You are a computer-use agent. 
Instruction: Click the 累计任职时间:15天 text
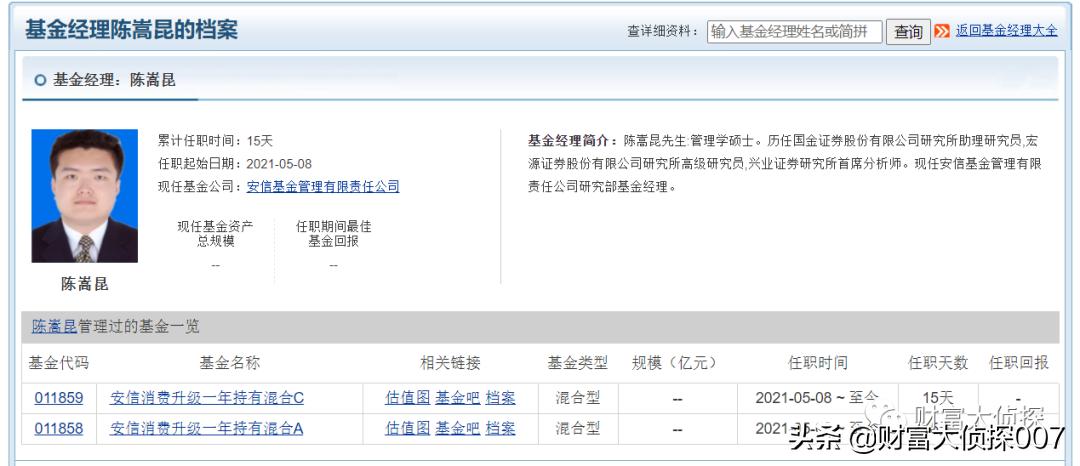(216, 141)
